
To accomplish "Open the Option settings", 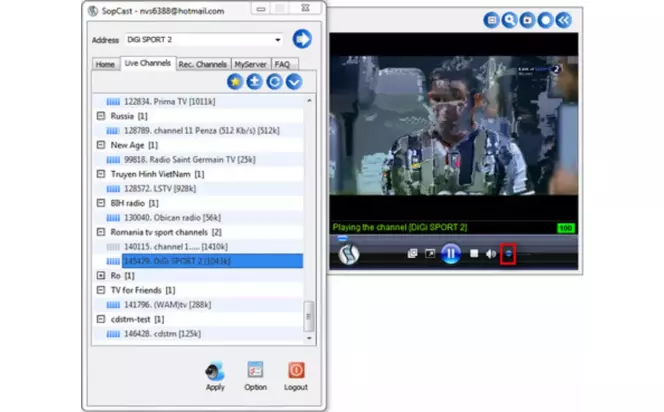I will click(255, 376).
